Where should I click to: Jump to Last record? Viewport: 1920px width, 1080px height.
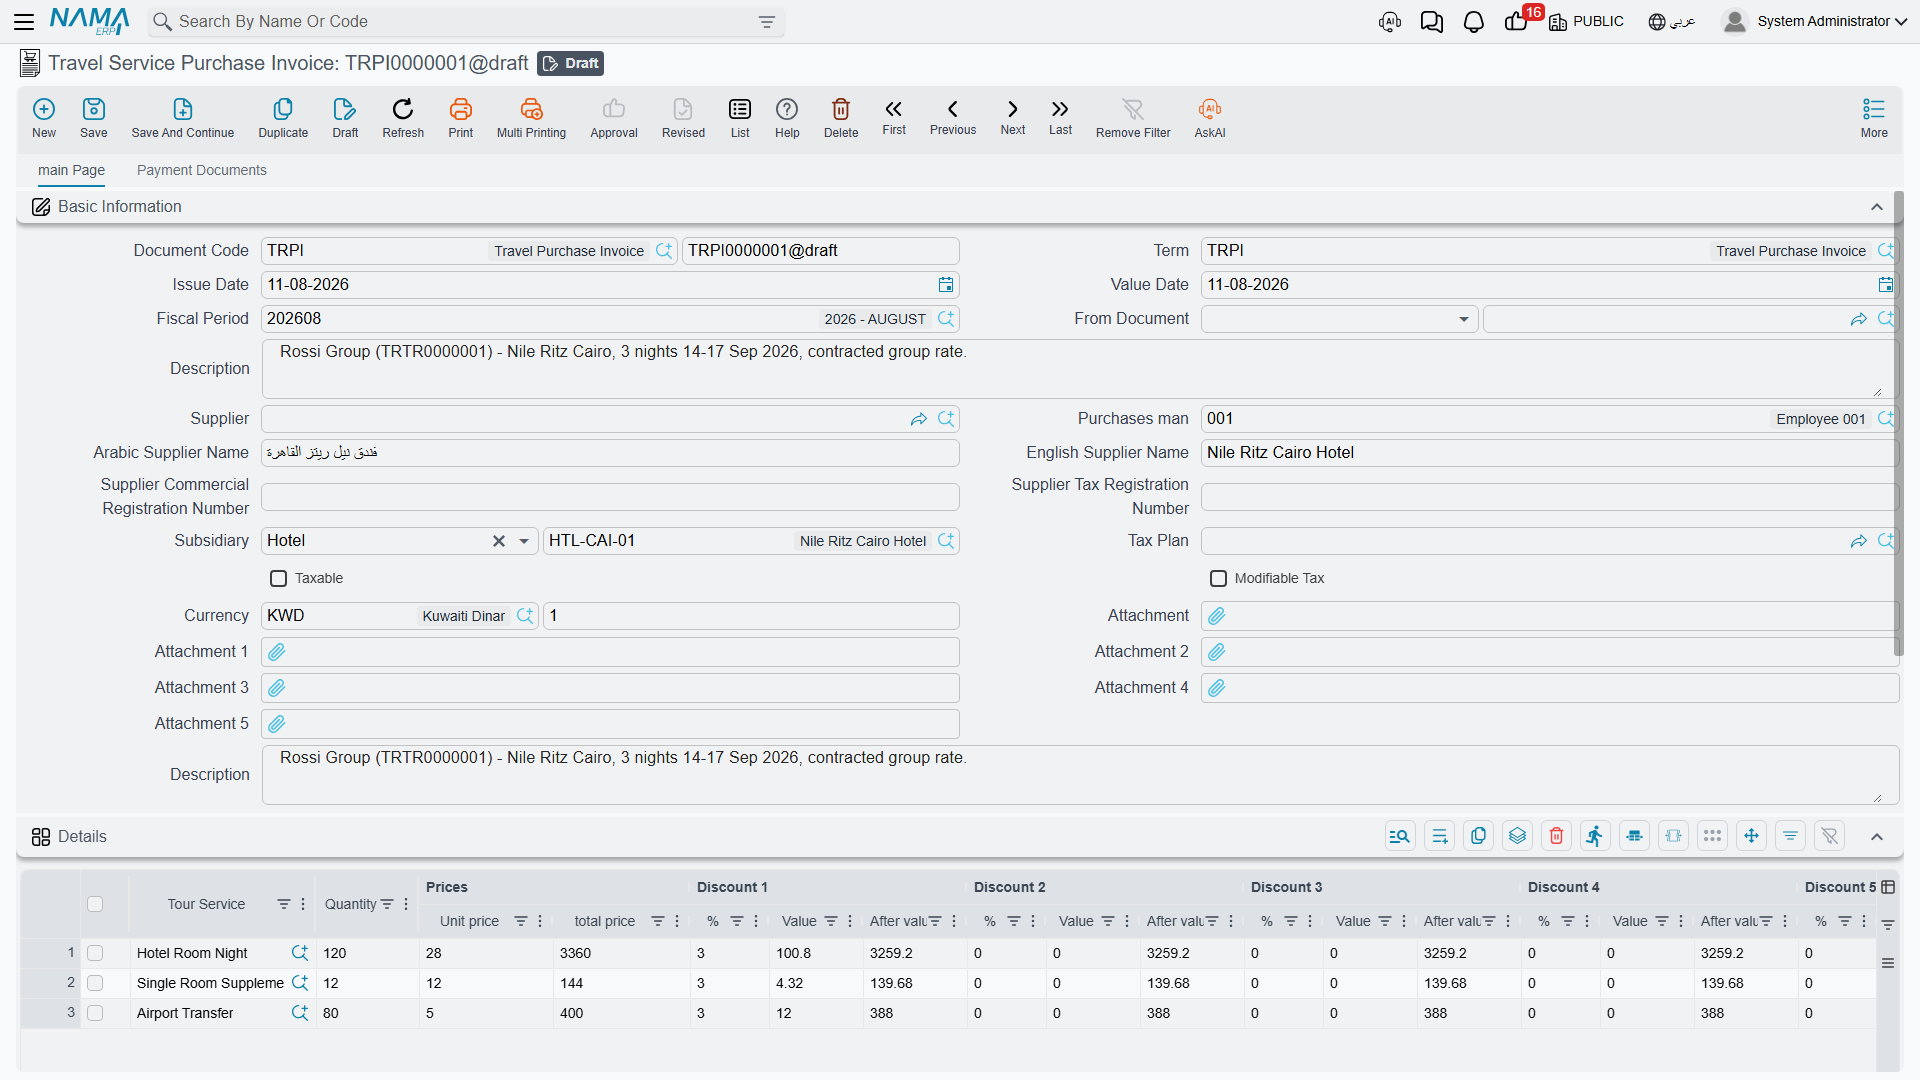pos(1060,117)
